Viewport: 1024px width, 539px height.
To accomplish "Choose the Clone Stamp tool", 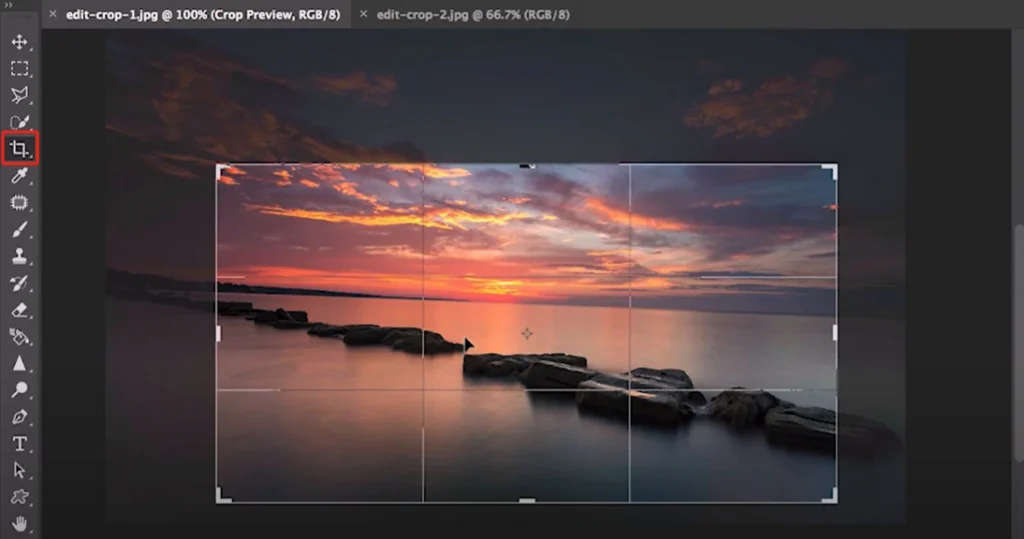I will tap(19, 256).
